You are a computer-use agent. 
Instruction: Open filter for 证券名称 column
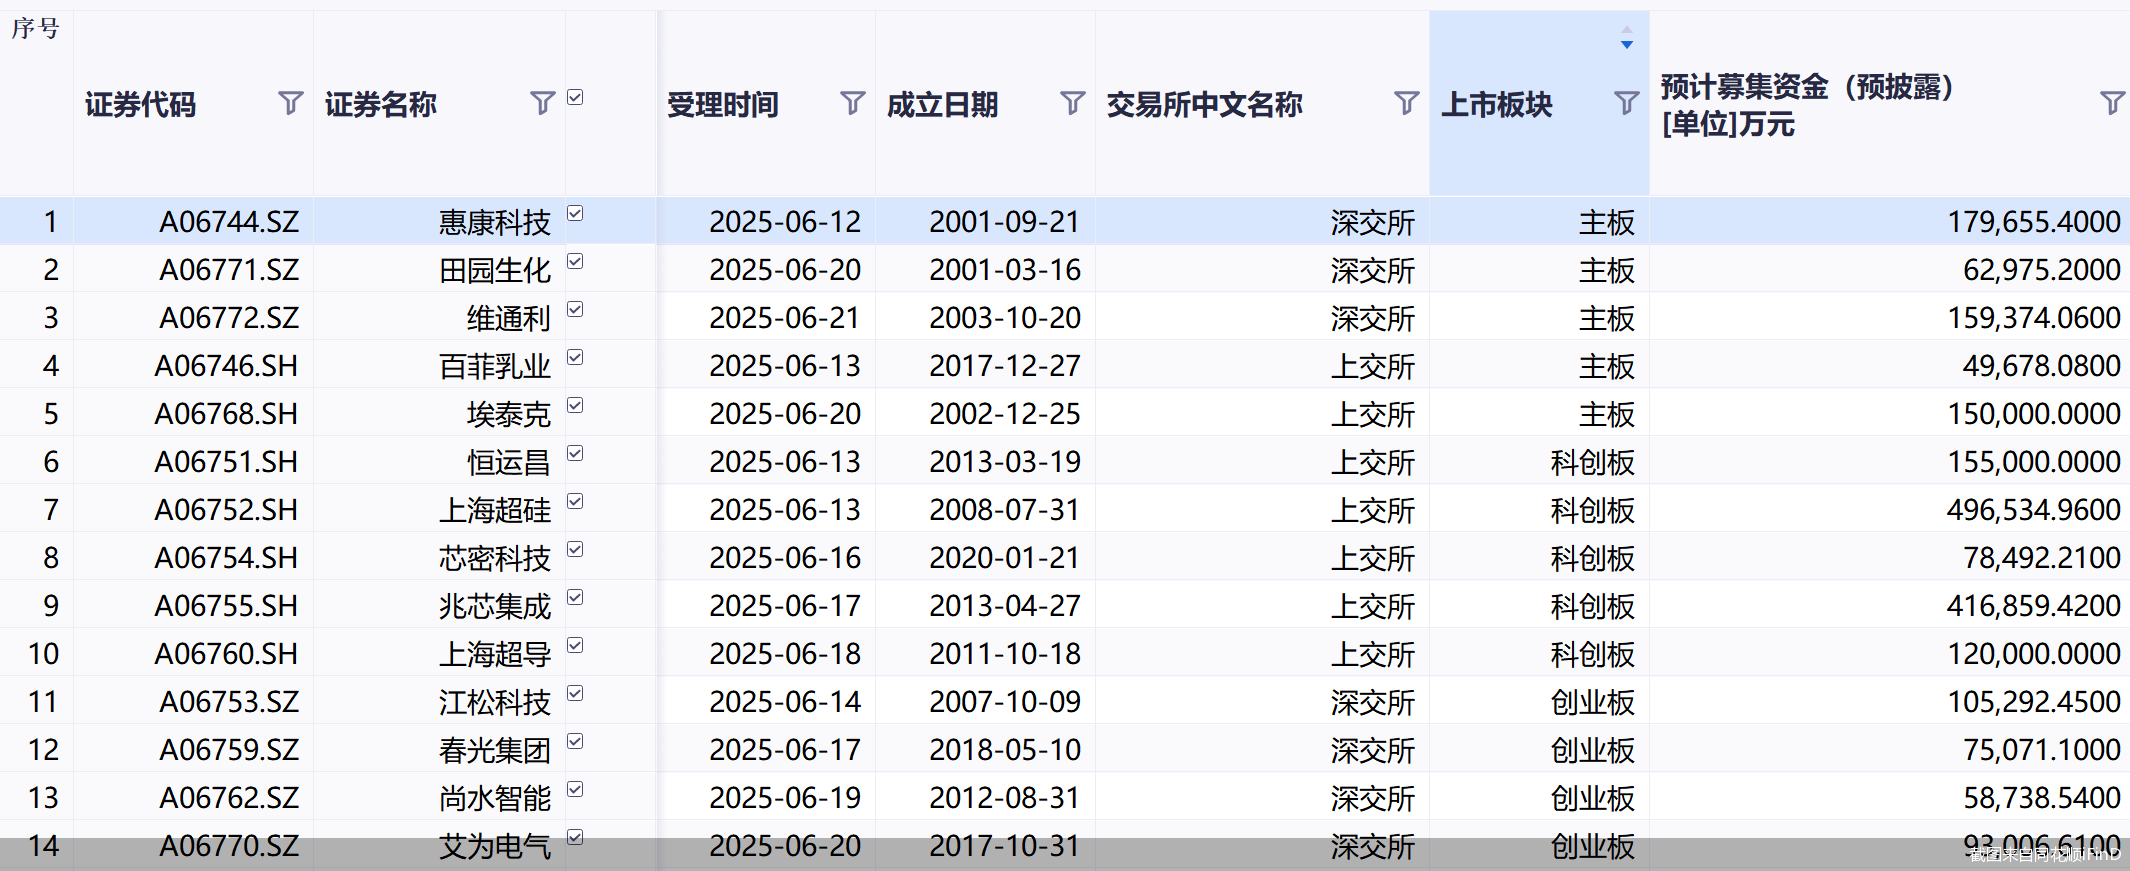[x=542, y=103]
